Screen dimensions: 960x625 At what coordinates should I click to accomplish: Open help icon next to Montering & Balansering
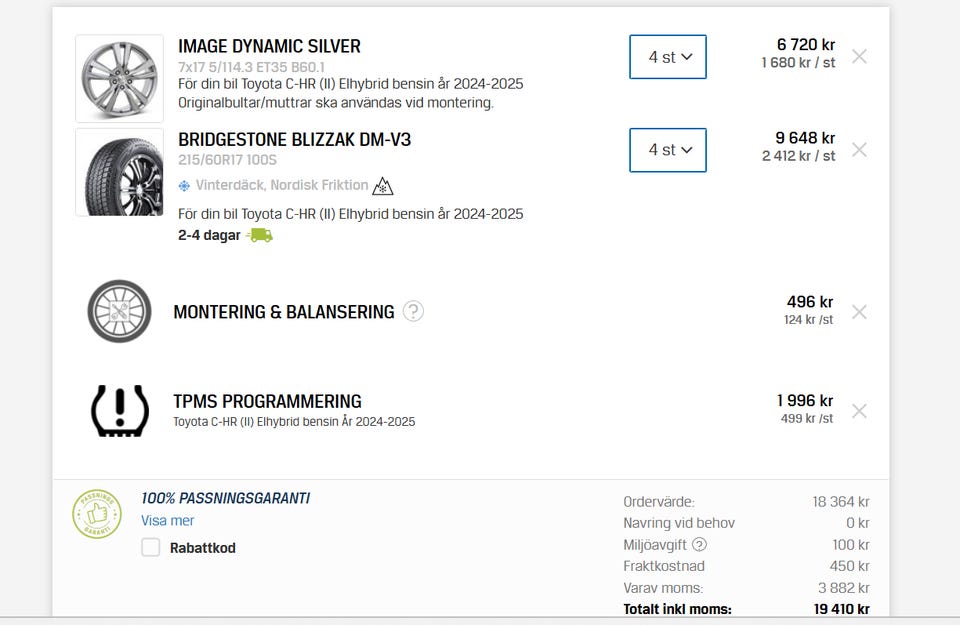click(413, 311)
